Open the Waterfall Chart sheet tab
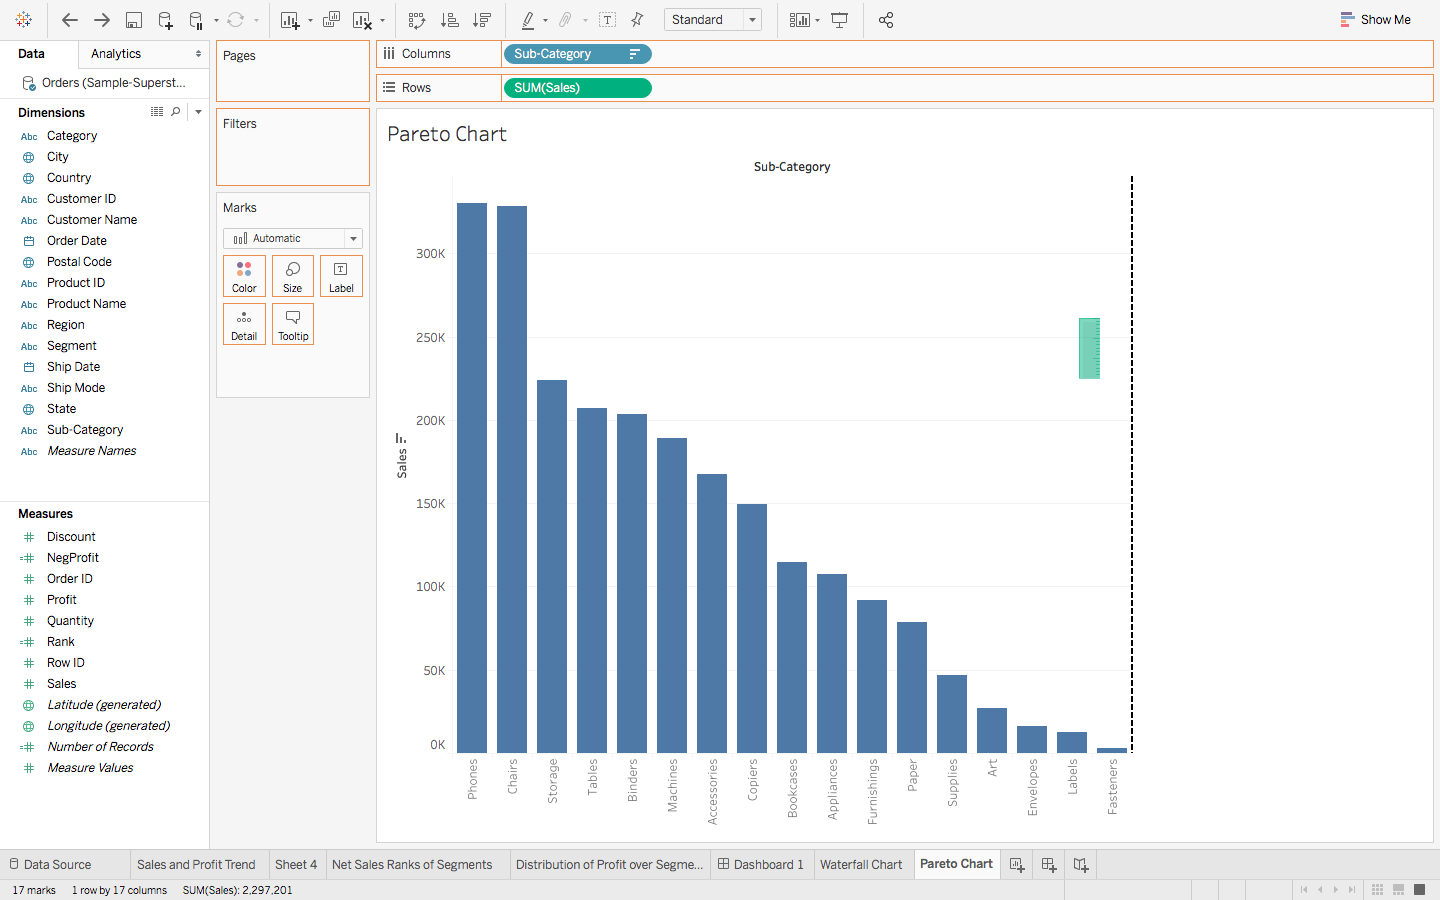This screenshot has height=900, width=1440. click(x=860, y=865)
